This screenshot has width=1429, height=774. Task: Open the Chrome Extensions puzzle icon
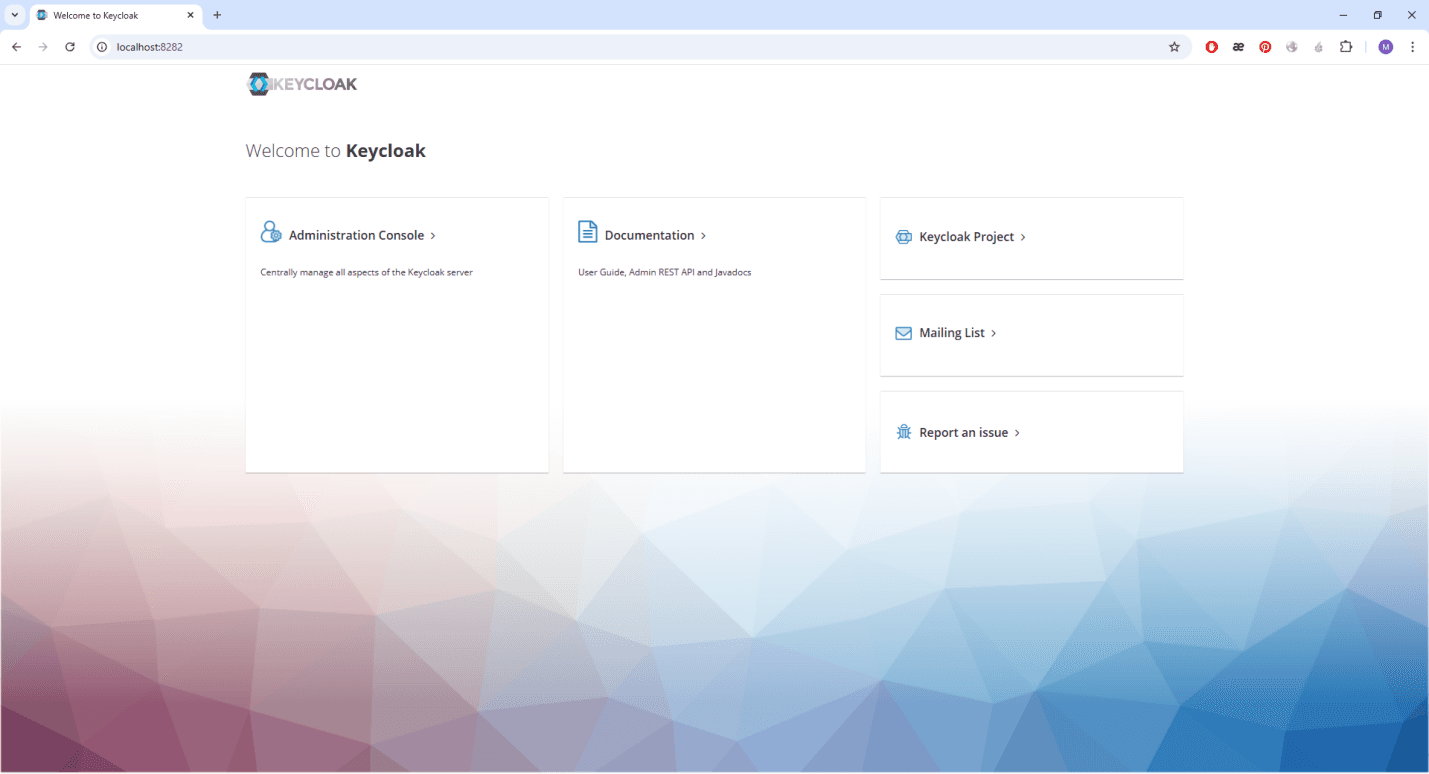pos(1346,47)
